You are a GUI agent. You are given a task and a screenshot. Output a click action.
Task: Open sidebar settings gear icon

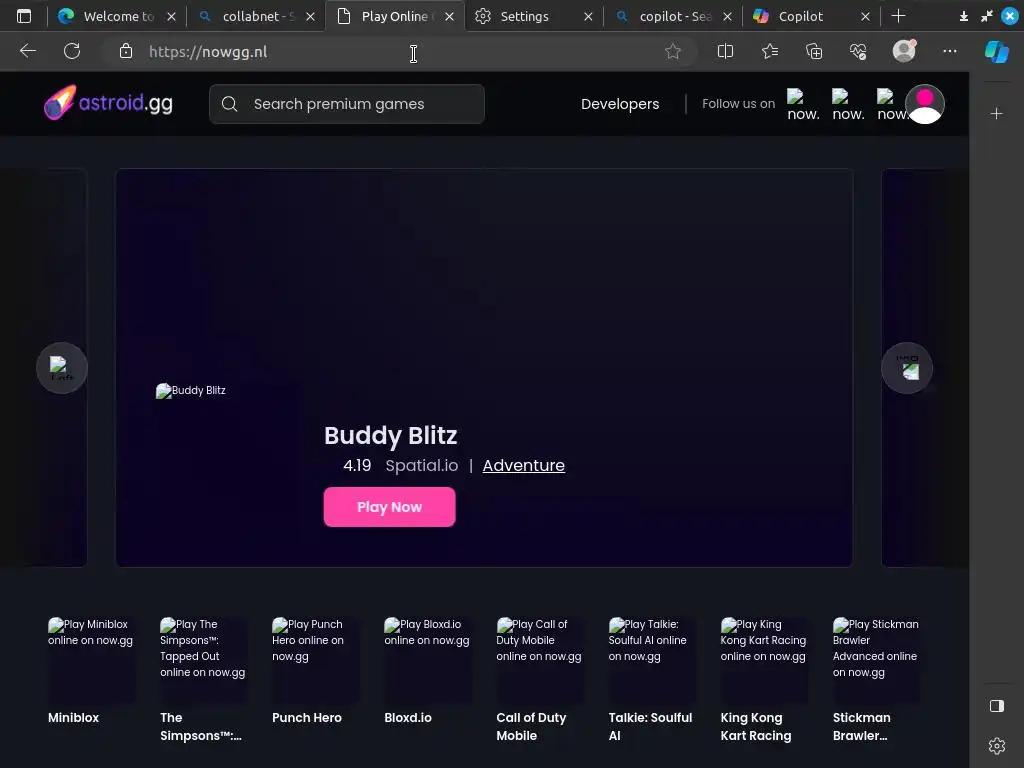[x=997, y=745]
